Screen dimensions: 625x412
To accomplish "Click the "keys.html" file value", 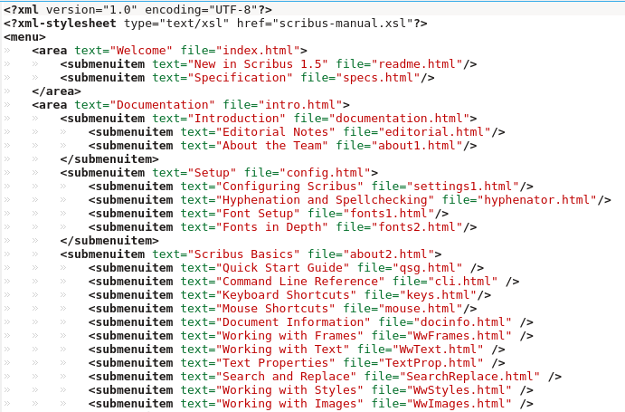I will [x=438, y=295].
